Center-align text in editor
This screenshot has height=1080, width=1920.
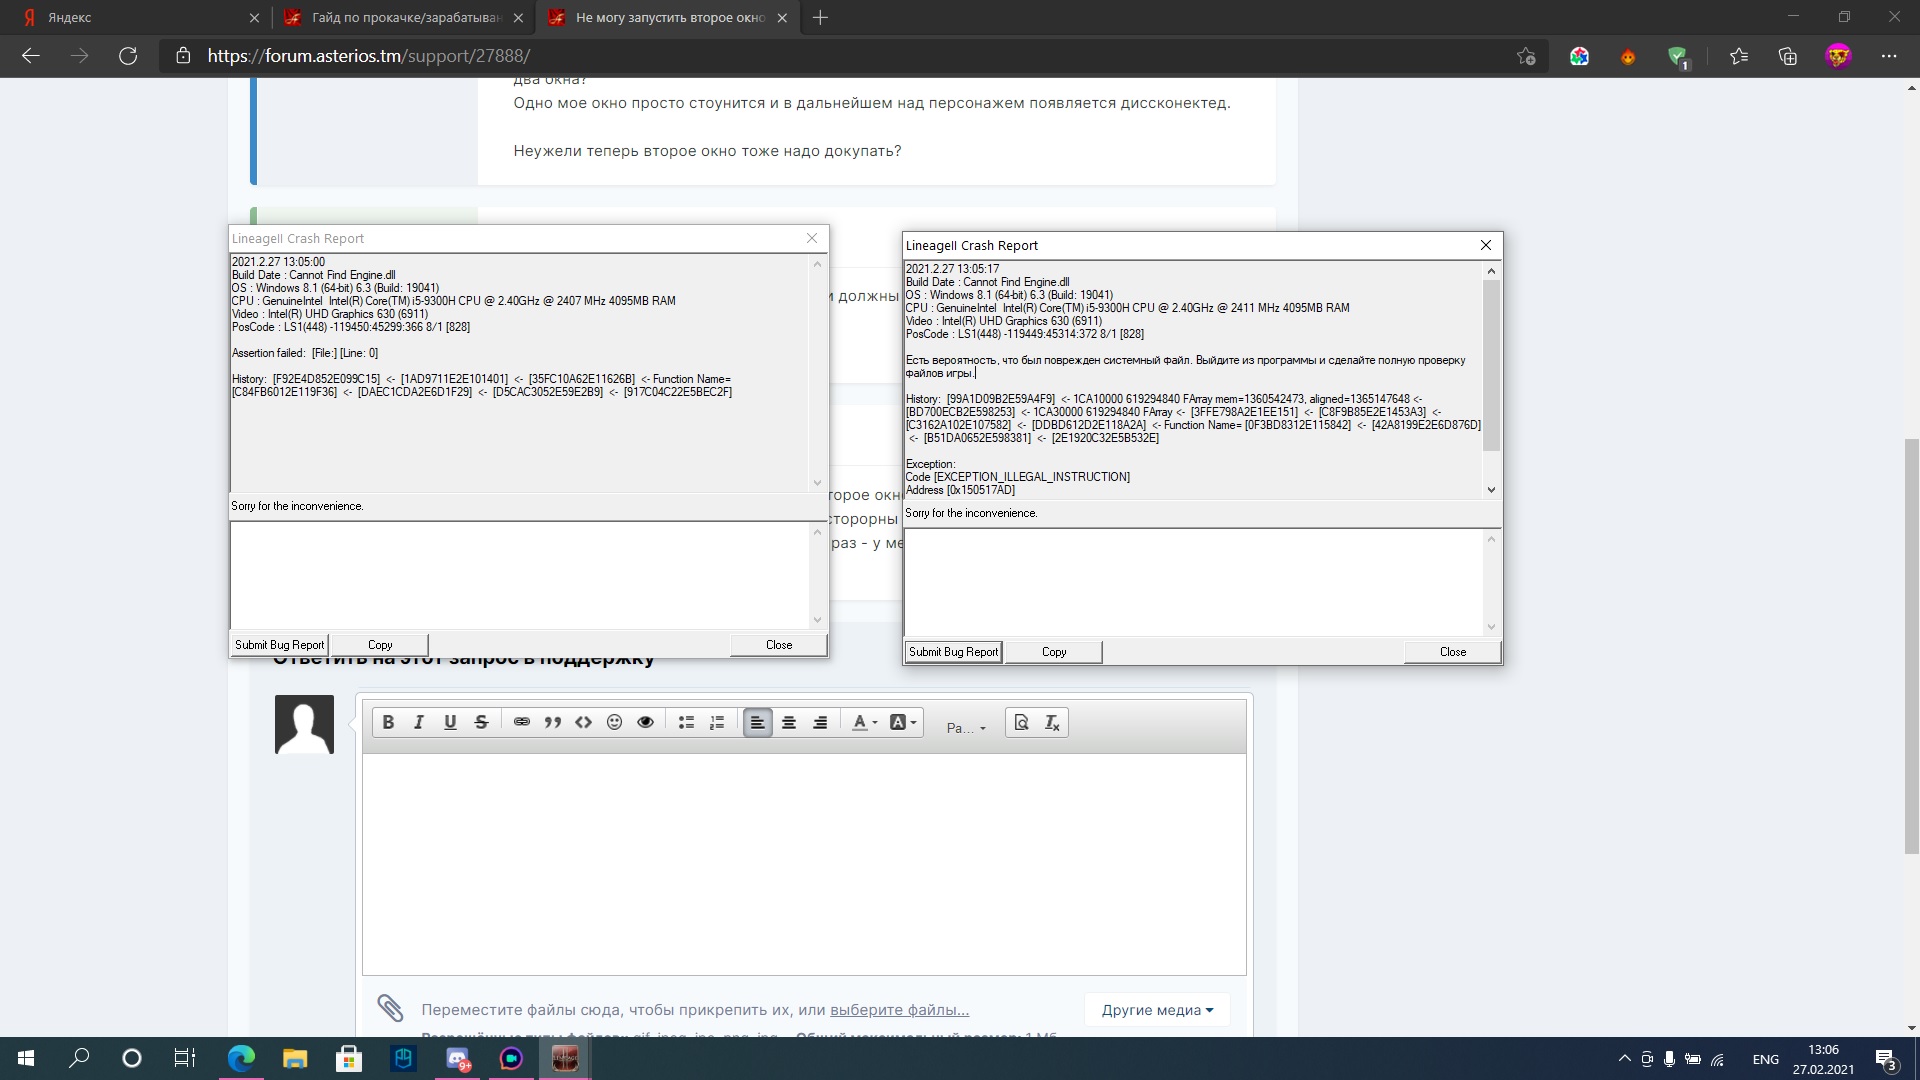(x=788, y=722)
